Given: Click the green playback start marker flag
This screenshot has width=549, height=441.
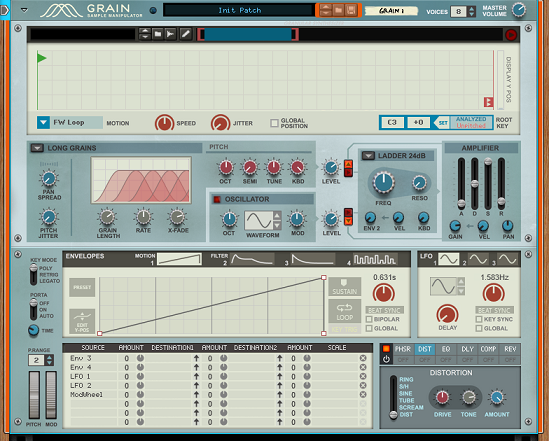Looking at the screenshot, I should click(x=42, y=58).
